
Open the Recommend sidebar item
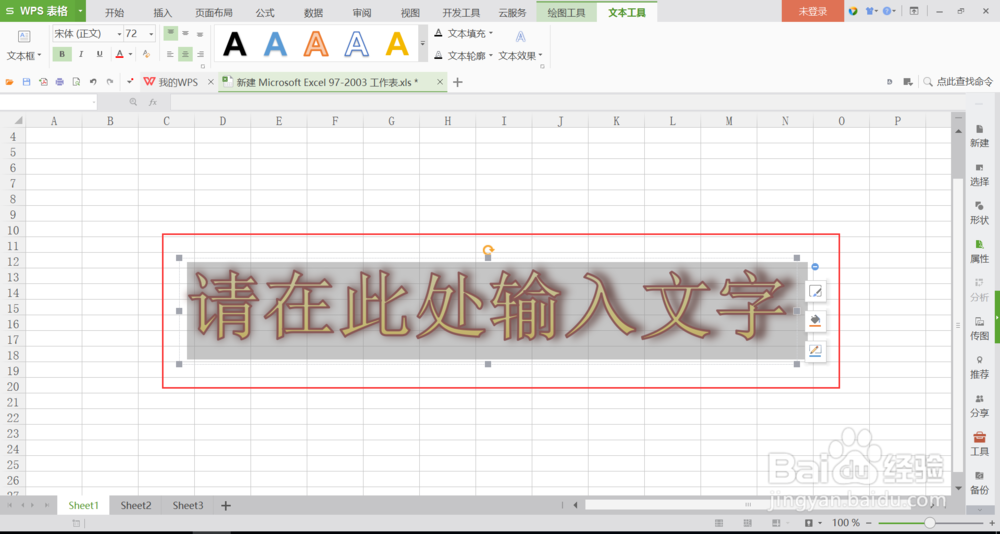[x=980, y=367]
